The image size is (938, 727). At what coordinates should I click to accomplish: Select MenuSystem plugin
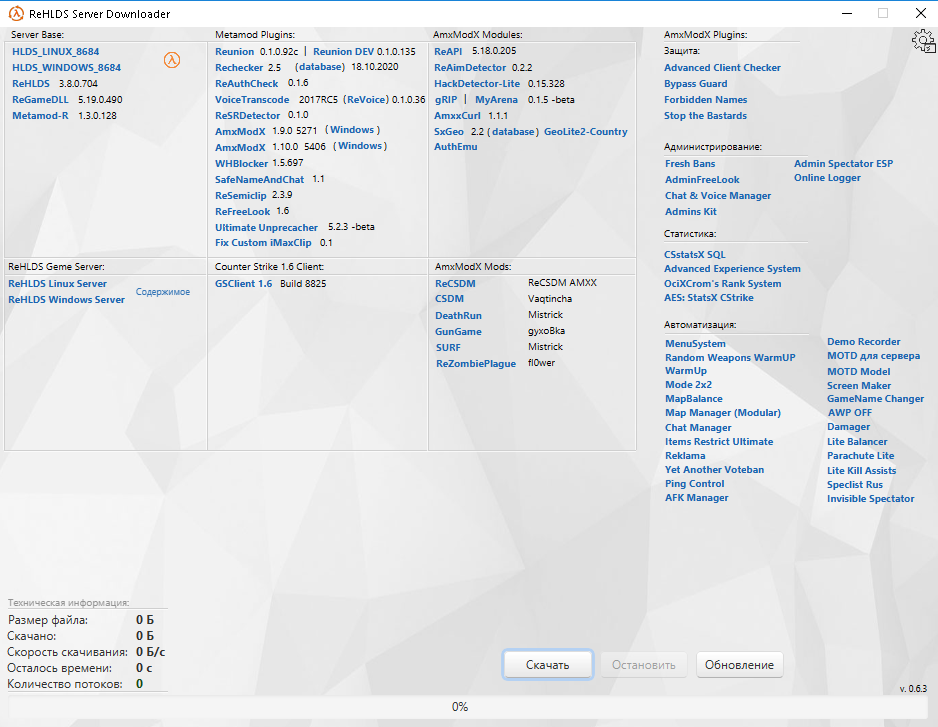[x=695, y=343]
